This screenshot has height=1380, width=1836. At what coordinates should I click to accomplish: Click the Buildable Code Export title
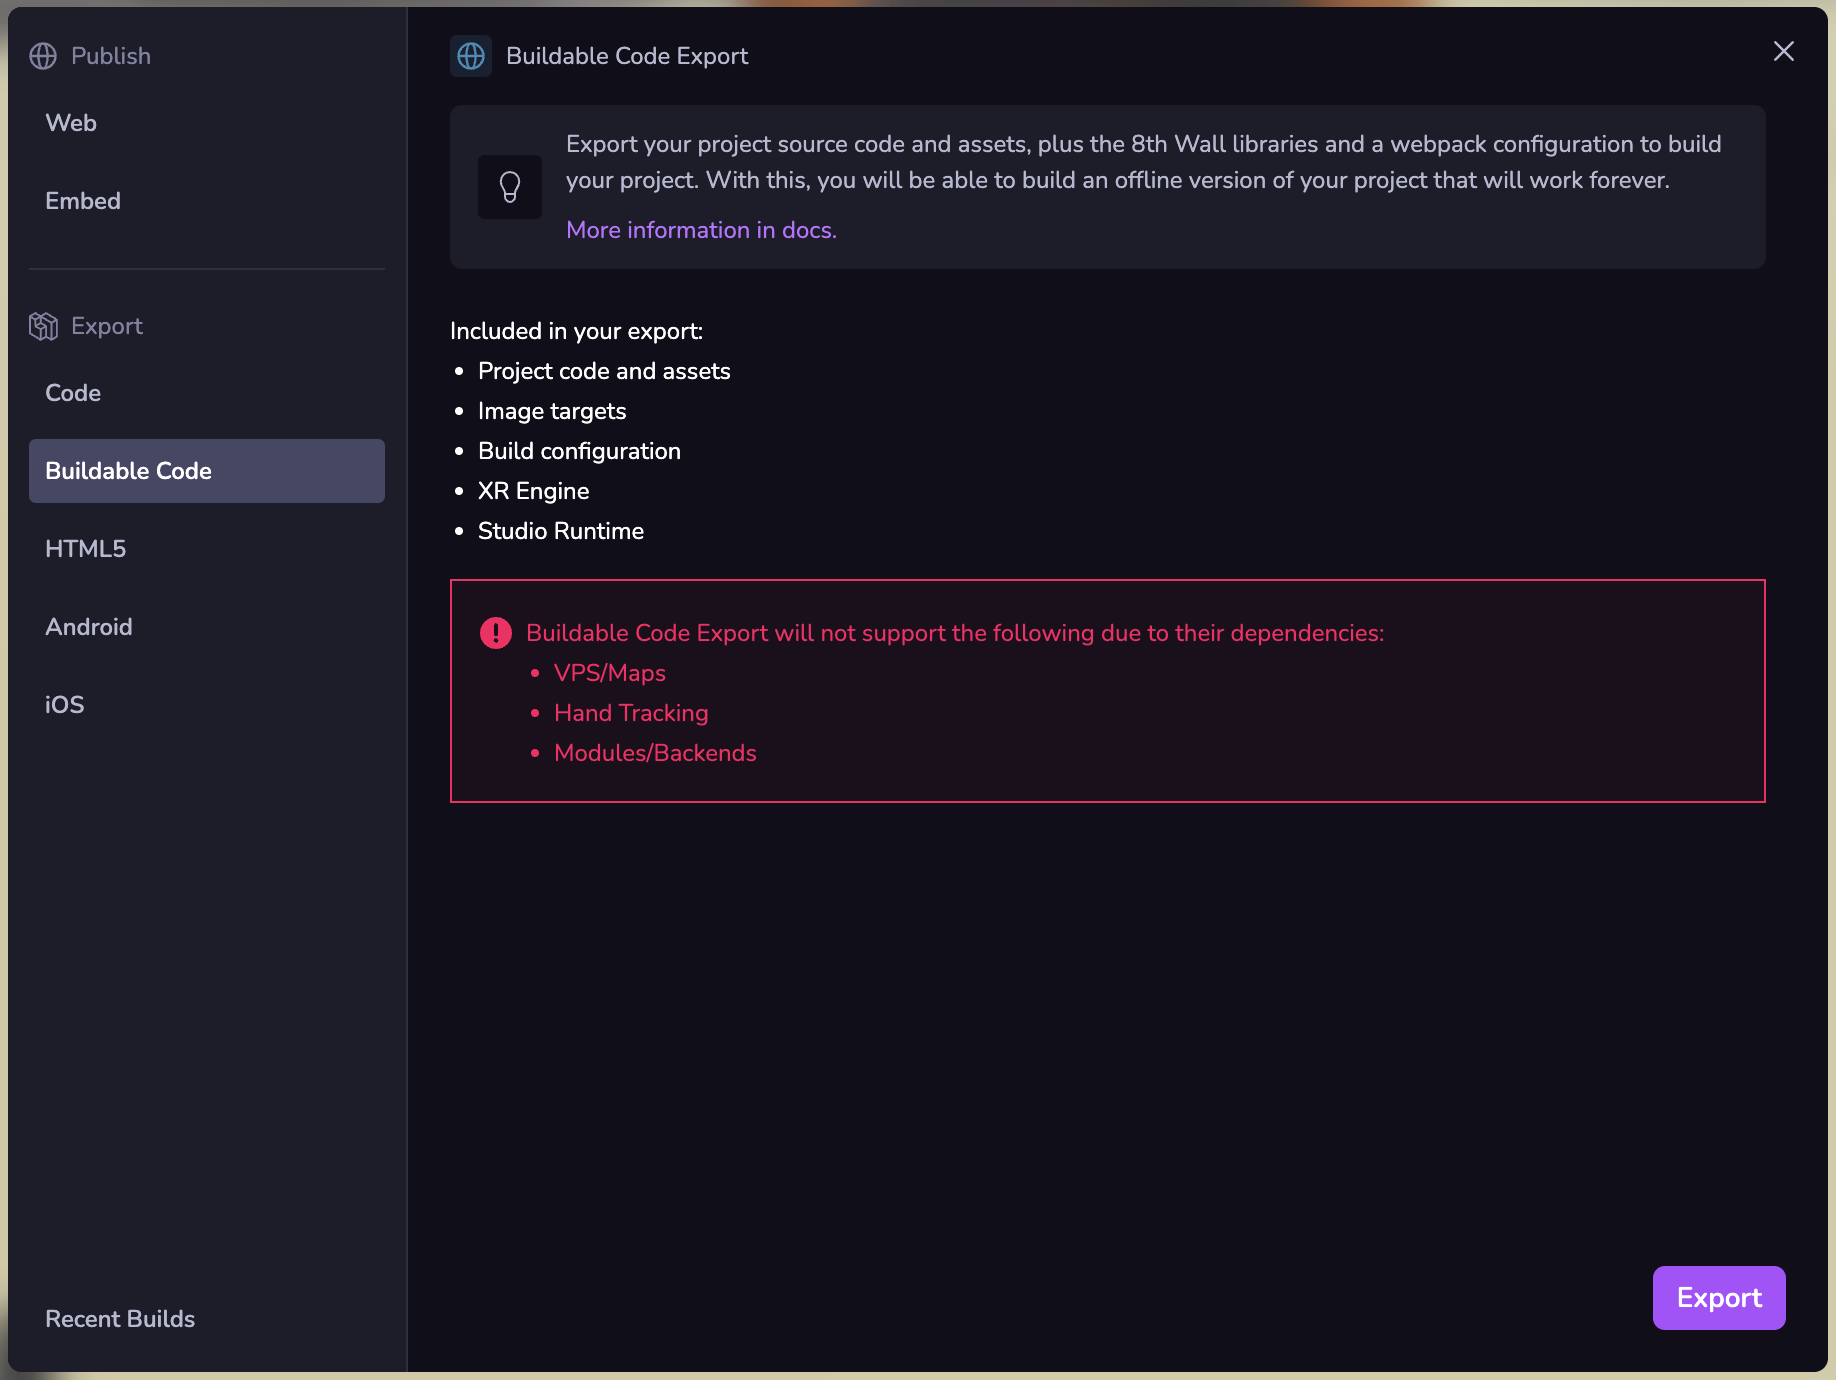pyautogui.click(x=627, y=56)
